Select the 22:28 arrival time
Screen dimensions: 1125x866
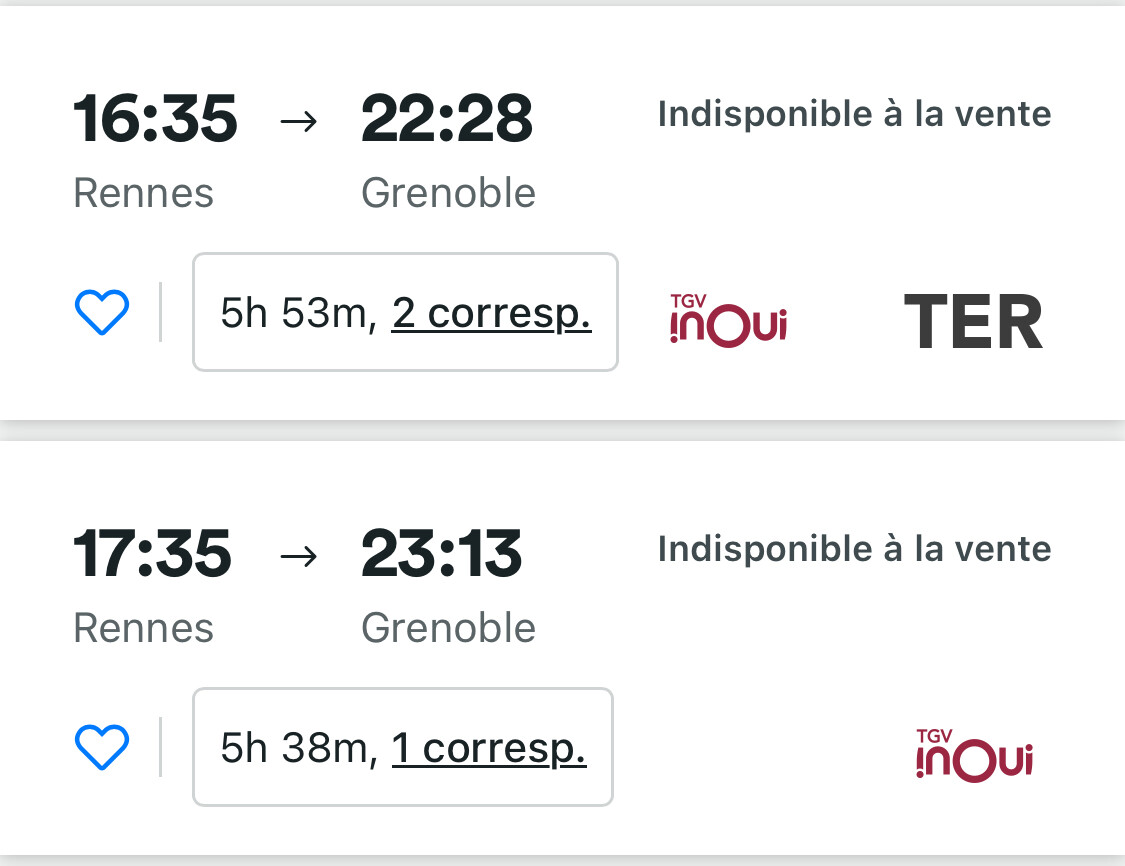pyautogui.click(x=446, y=119)
